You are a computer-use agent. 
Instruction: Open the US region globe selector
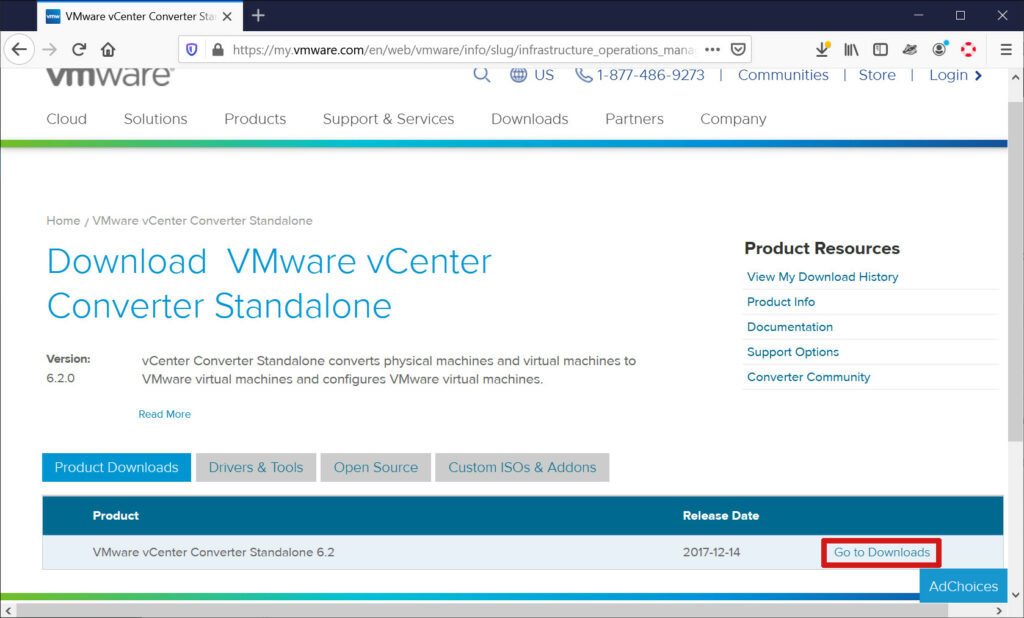pyautogui.click(x=532, y=75)
